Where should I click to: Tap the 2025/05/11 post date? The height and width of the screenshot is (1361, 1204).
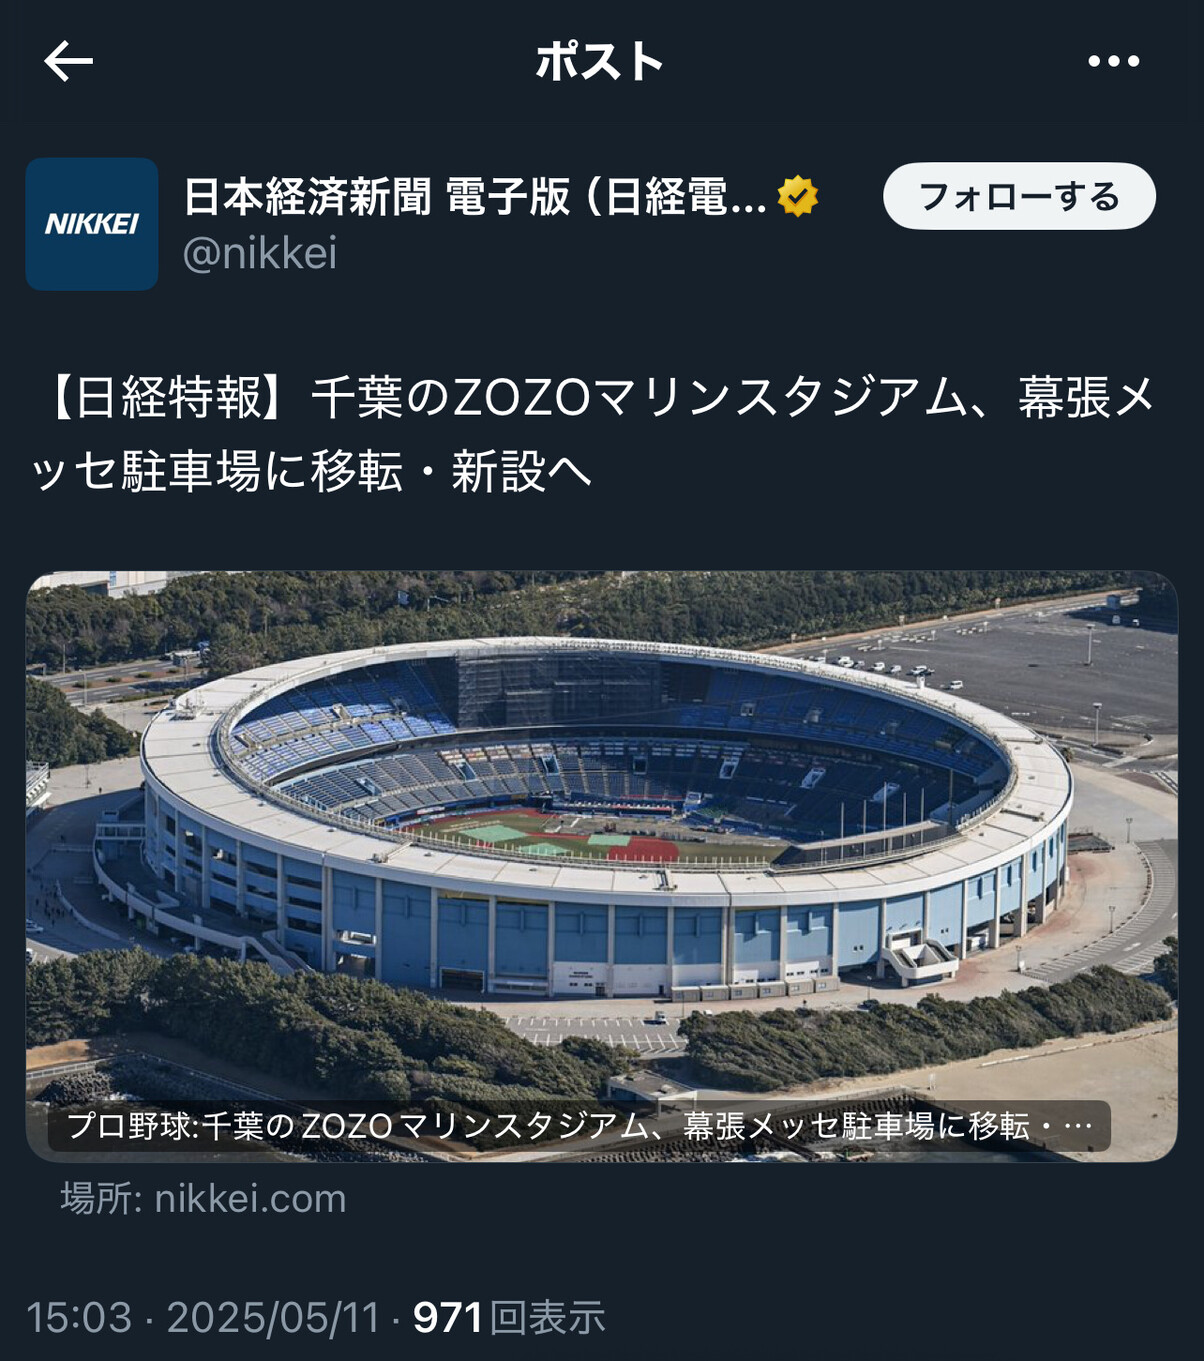tap(274, 1317)
